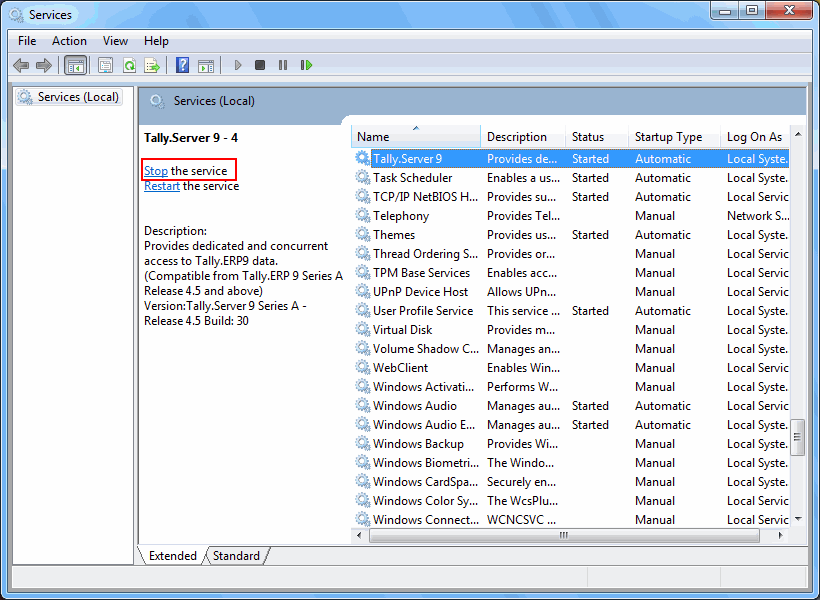Click the vertical scrollbar thumb
Image resolution: width=820 pixels, height=600 pixels.
(x=798, y=437)
